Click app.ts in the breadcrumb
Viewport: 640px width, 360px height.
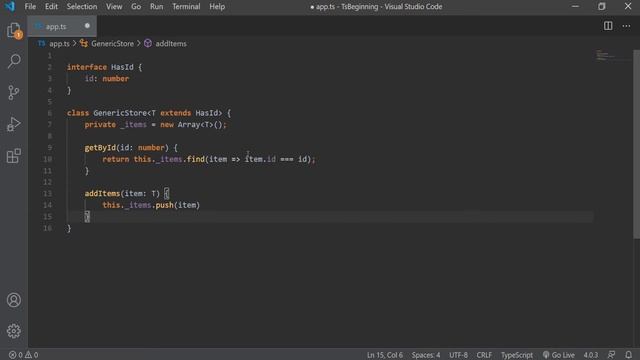[x=59, y=44]
